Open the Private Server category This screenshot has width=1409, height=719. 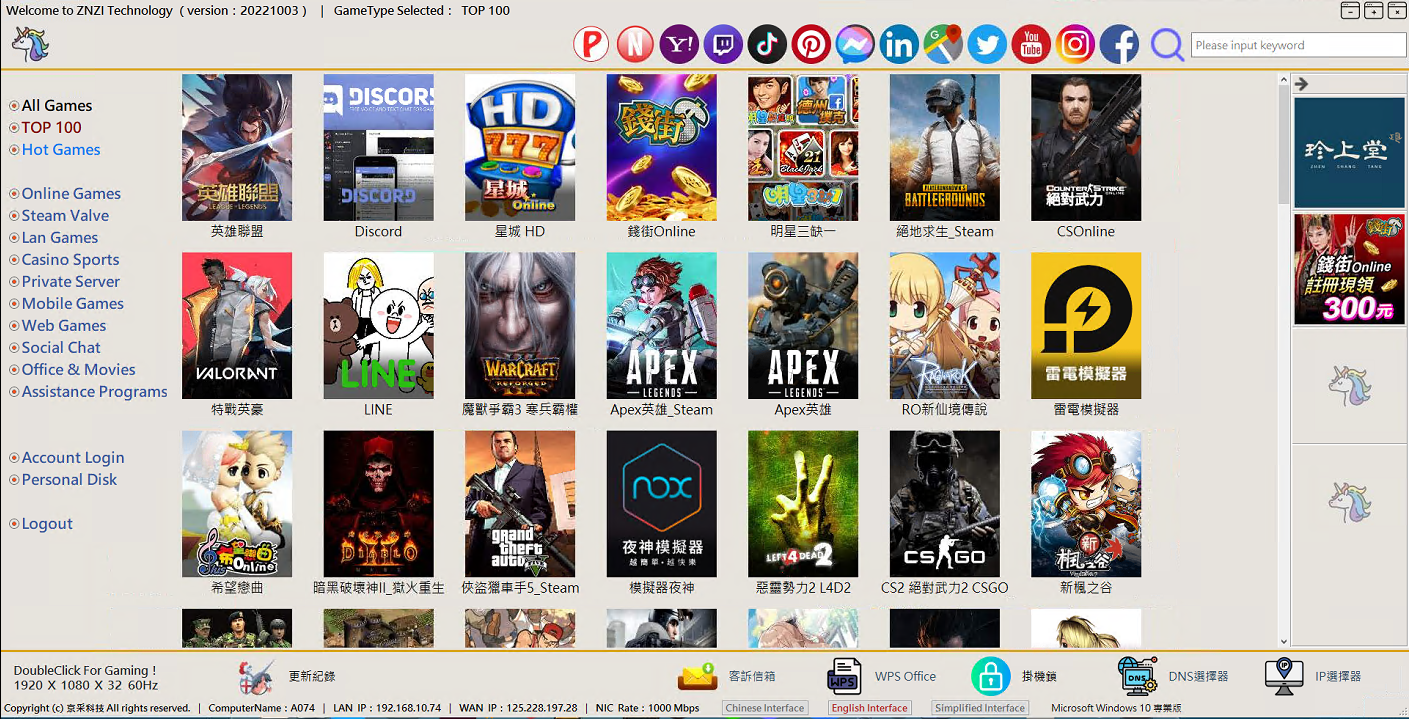pos(71,281)
